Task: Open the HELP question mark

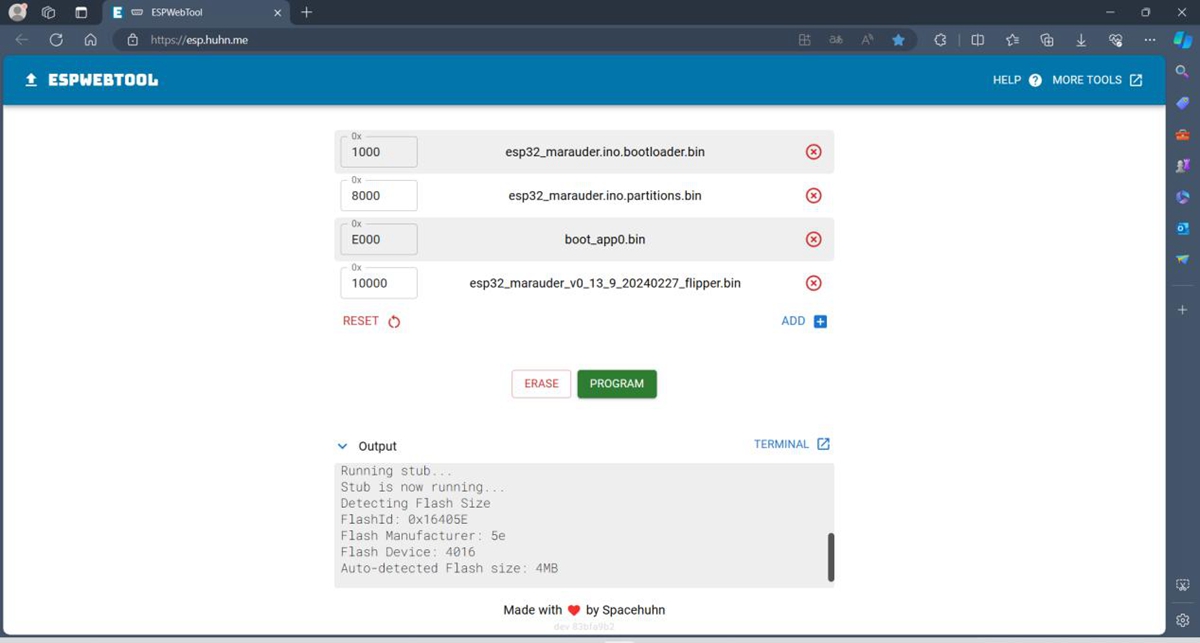Action: (x=1035, y=80)
